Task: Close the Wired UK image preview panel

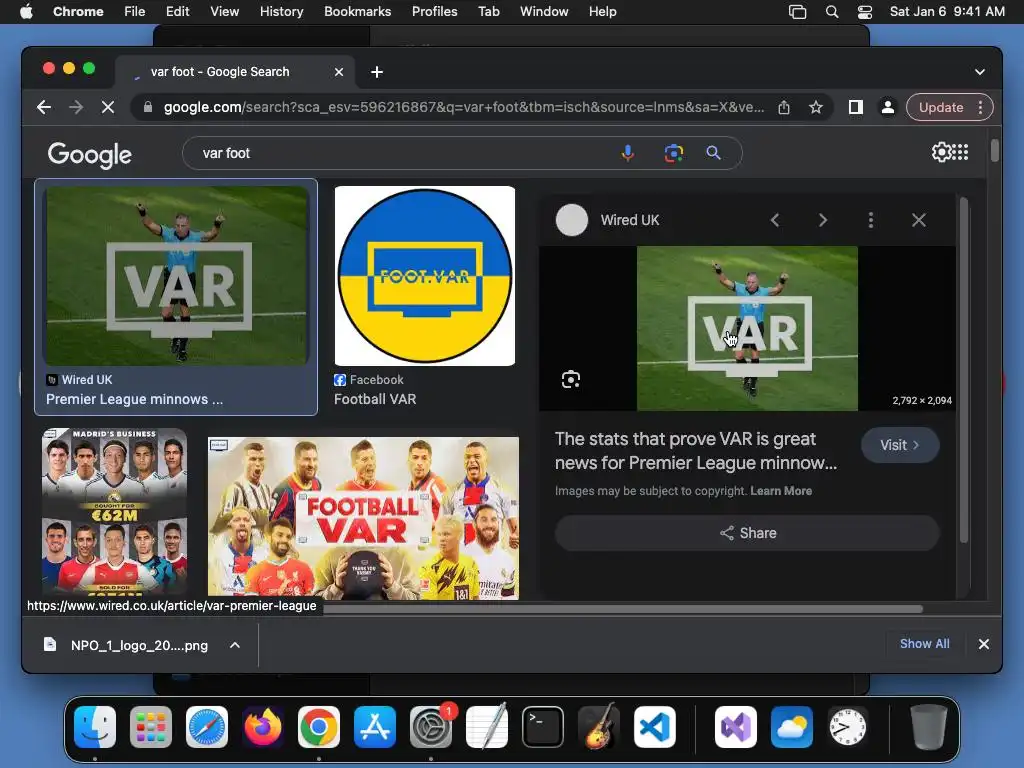Action: pos(919,220)
